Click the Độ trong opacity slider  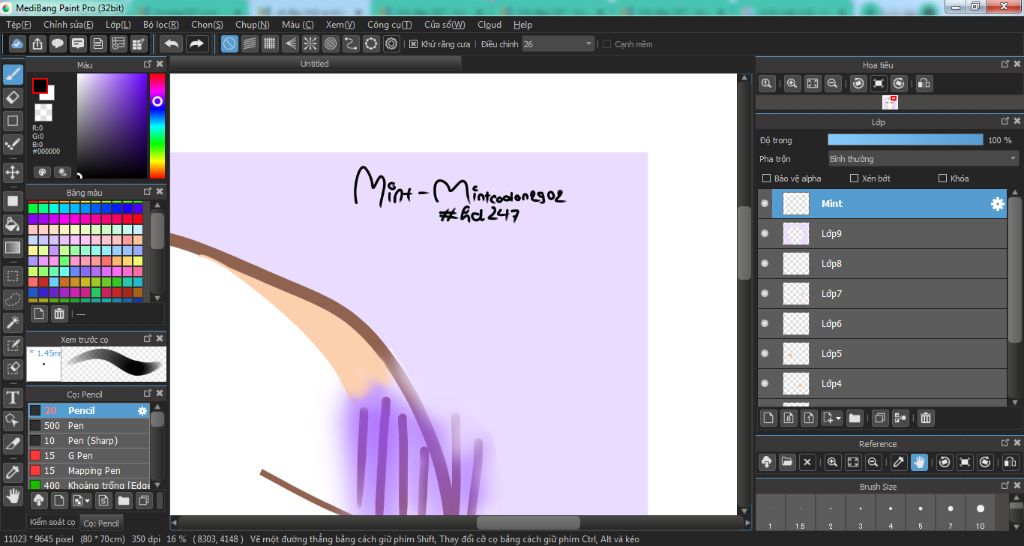905,140
